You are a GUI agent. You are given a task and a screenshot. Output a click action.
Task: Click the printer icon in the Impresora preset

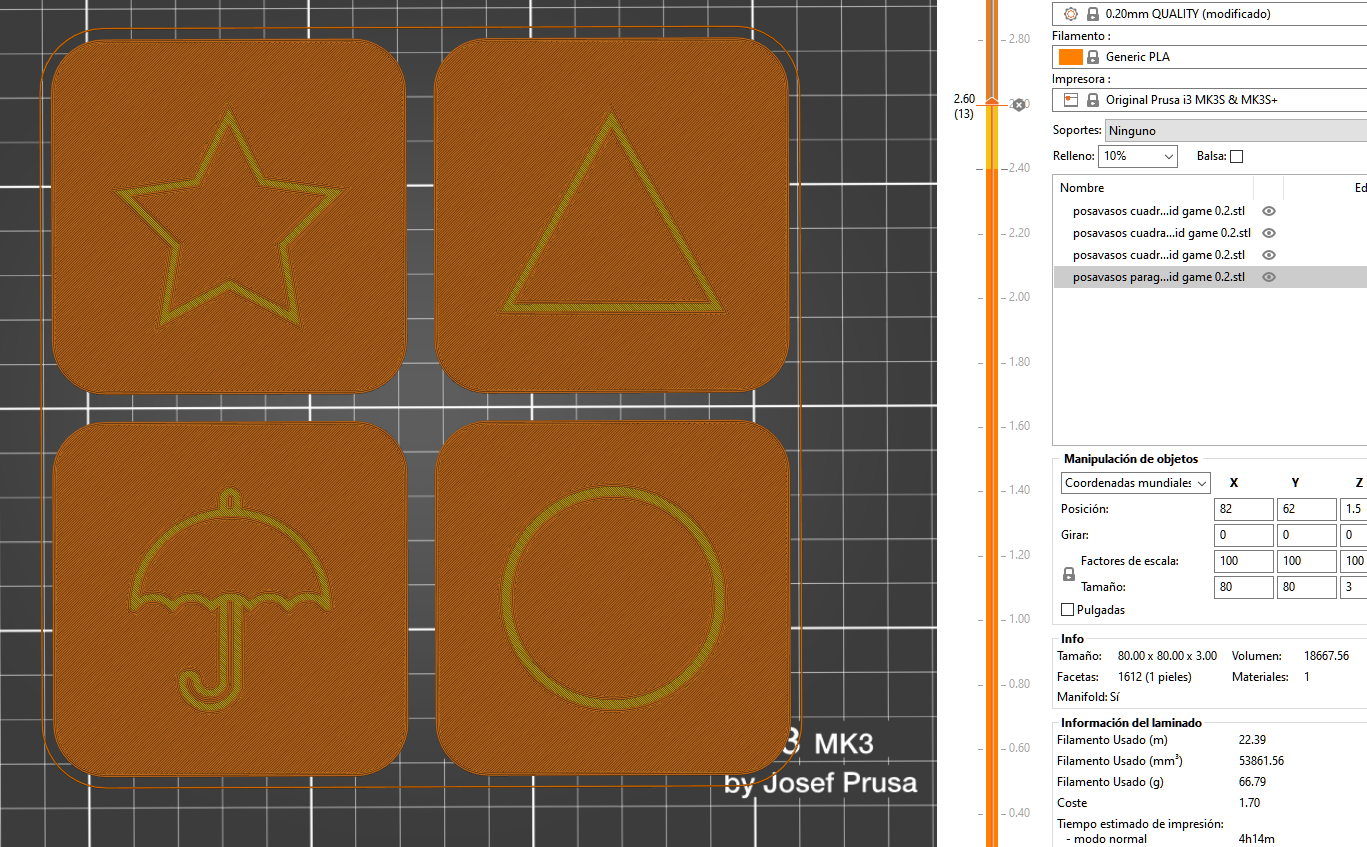tap(1070, 100)
